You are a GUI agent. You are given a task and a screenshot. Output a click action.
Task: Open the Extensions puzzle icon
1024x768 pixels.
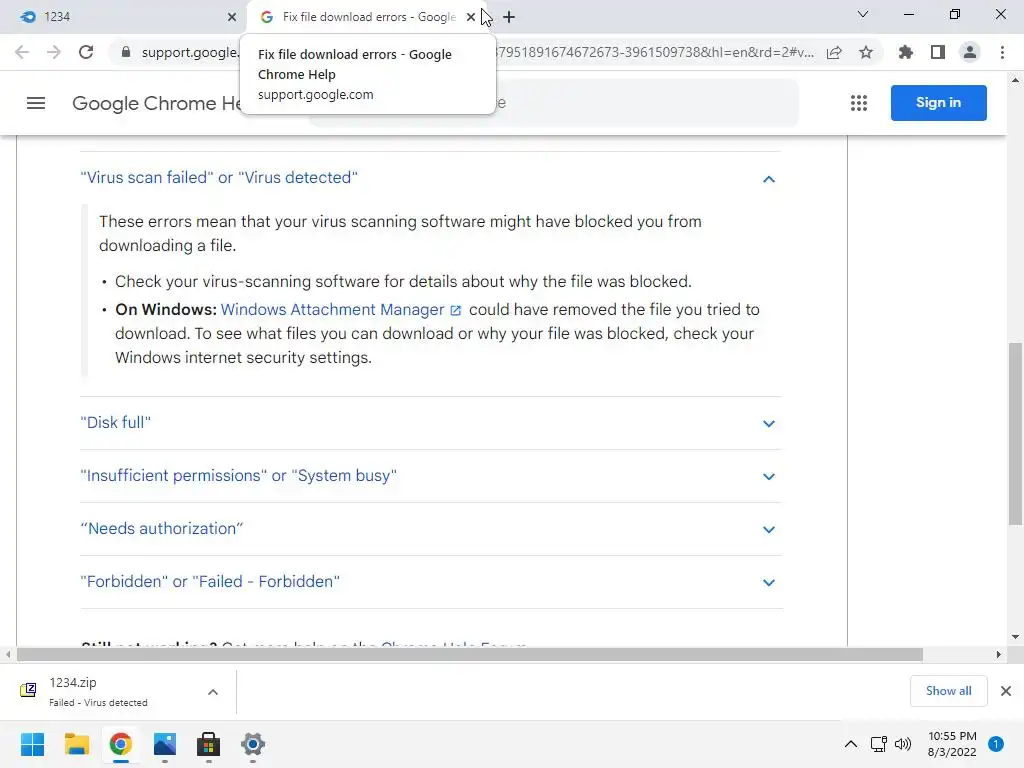[x=906, y=52]
